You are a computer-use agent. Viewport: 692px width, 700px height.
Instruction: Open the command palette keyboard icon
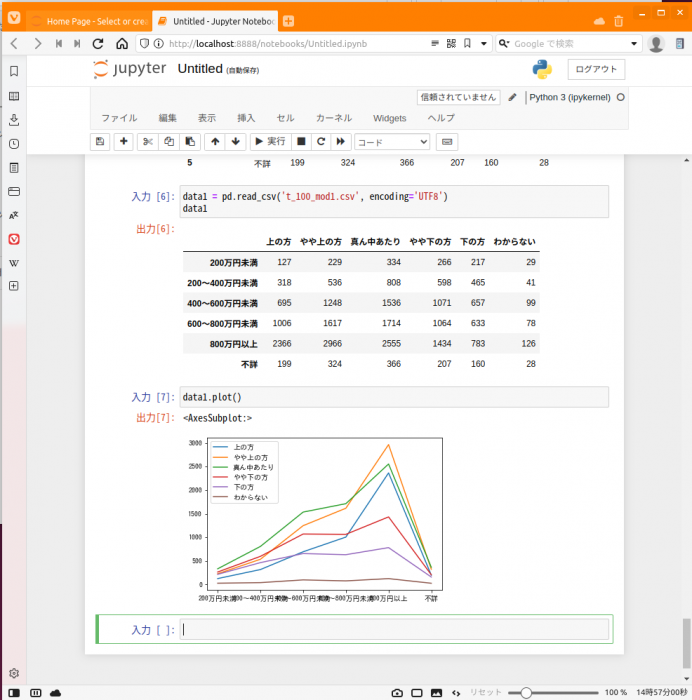tap(446, 142)
